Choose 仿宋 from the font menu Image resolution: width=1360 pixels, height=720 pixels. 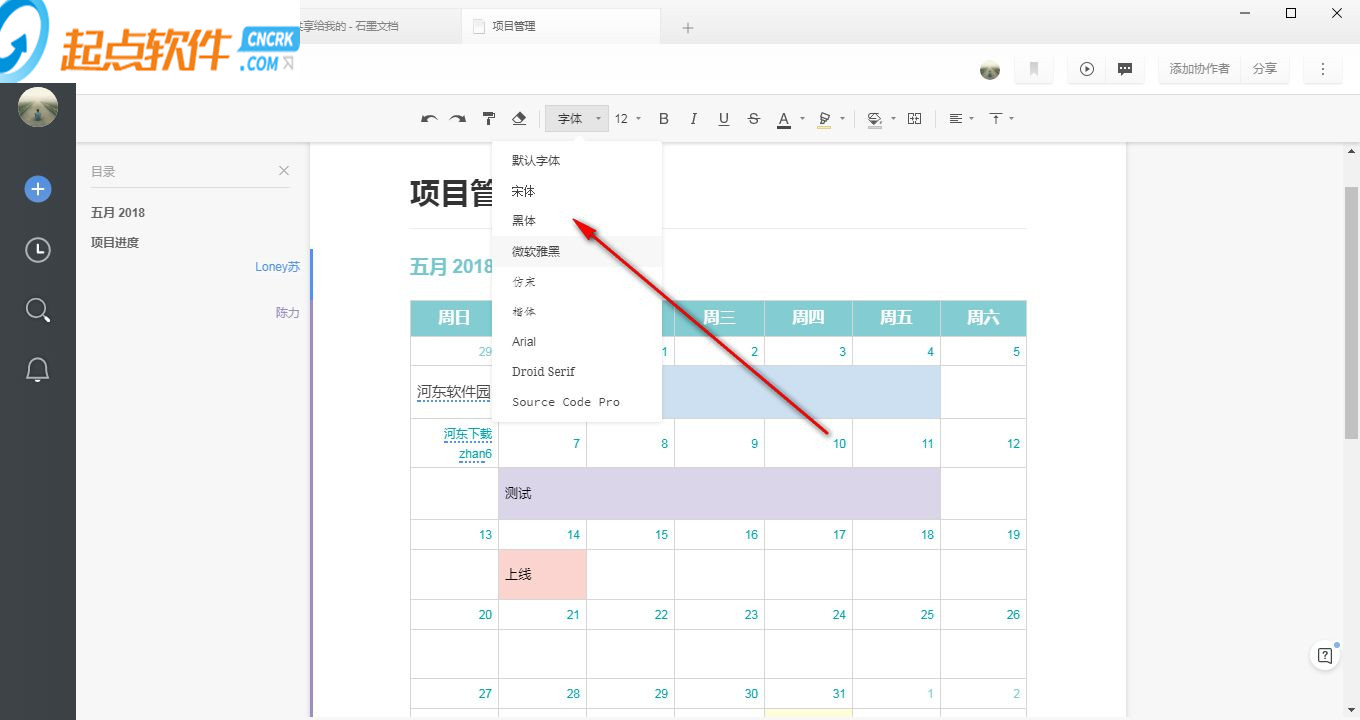click(x=577, y=282)
